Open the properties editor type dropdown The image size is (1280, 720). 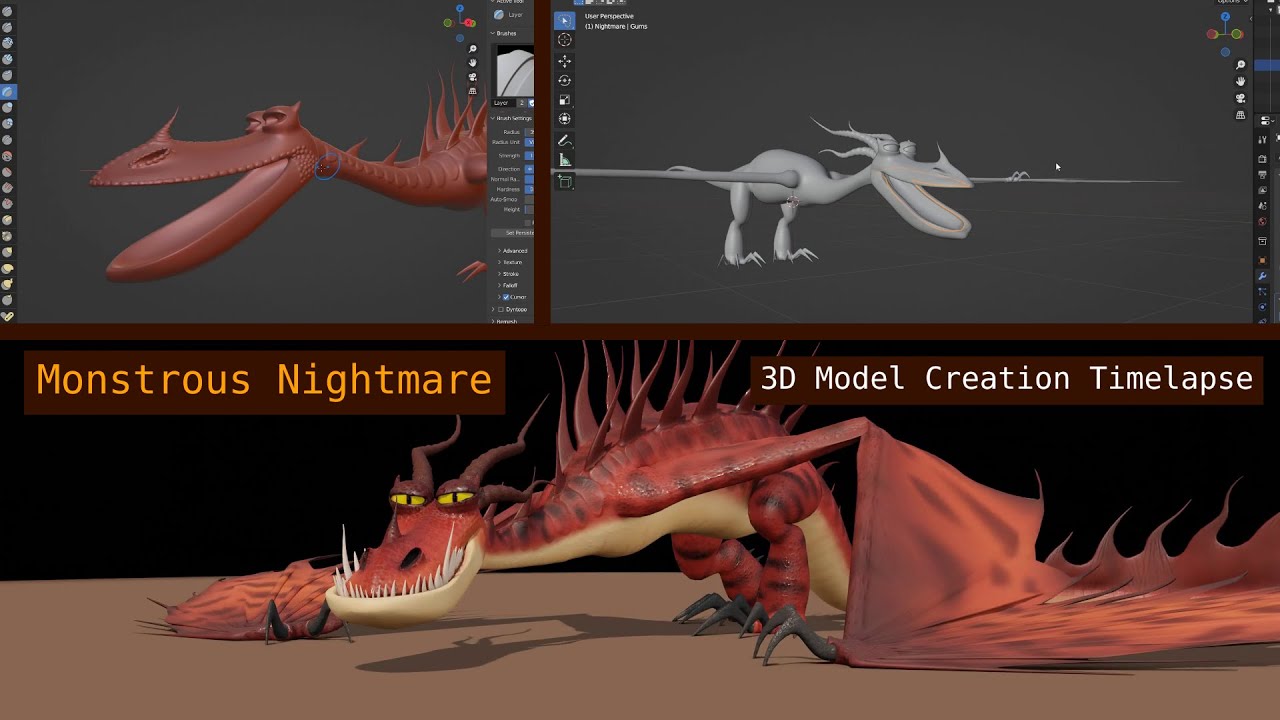click(1266, 121)
